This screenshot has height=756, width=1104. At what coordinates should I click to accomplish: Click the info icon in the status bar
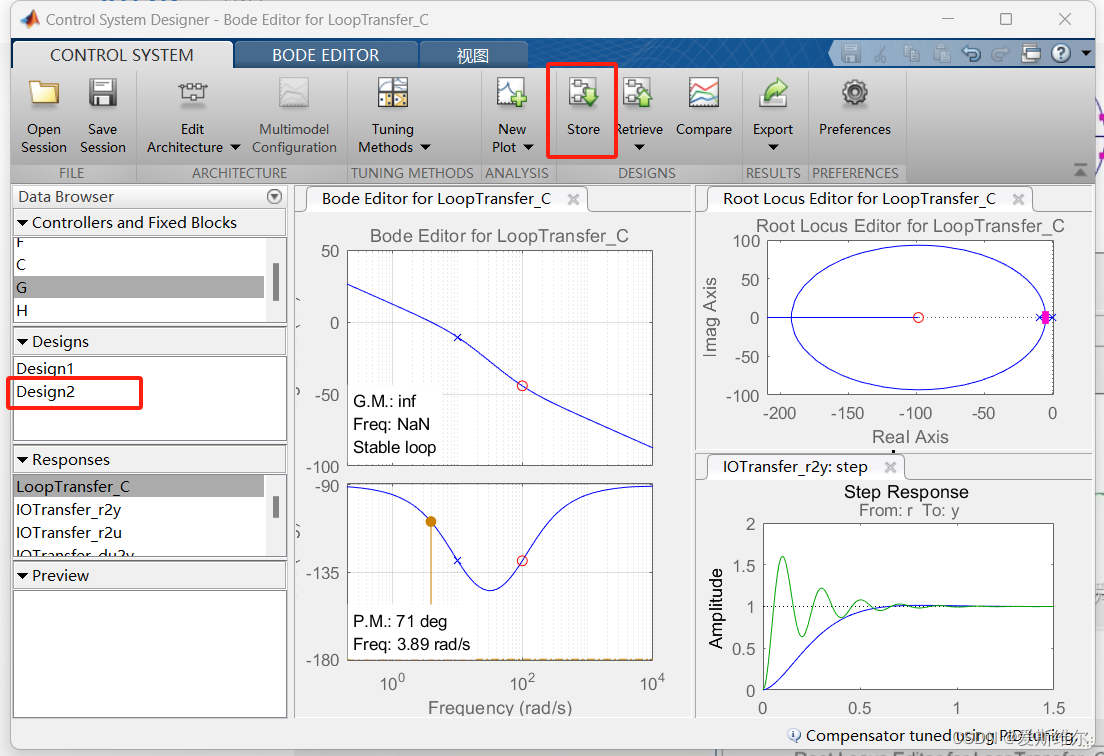coord(794,735)
